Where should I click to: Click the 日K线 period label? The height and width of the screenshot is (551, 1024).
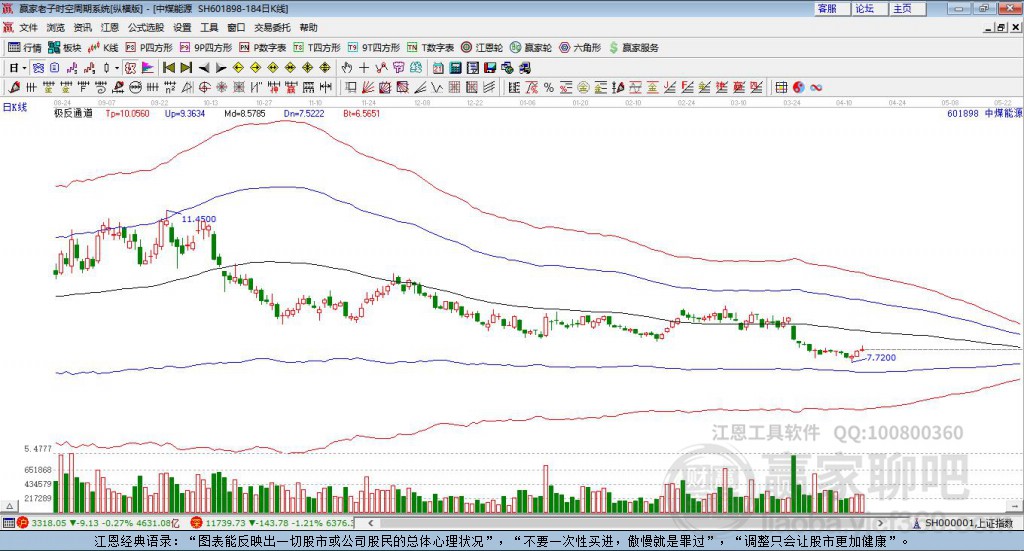(15, 107)
